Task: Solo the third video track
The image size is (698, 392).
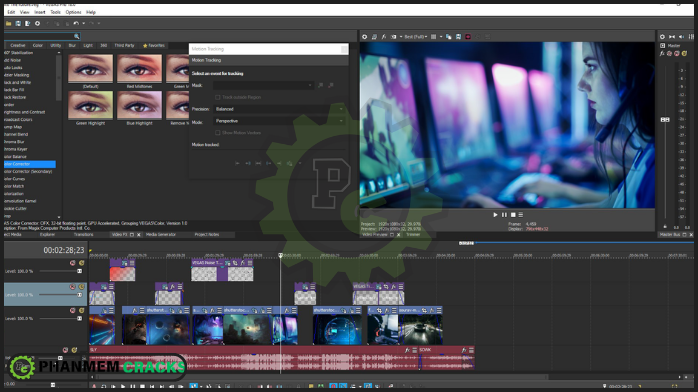Action: click(81, 311)
